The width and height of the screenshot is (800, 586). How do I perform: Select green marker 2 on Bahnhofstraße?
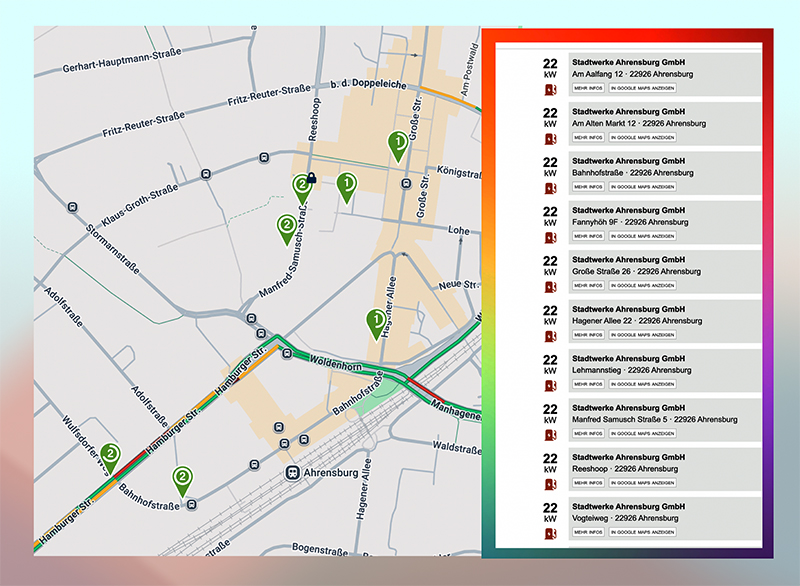[182, 481]
